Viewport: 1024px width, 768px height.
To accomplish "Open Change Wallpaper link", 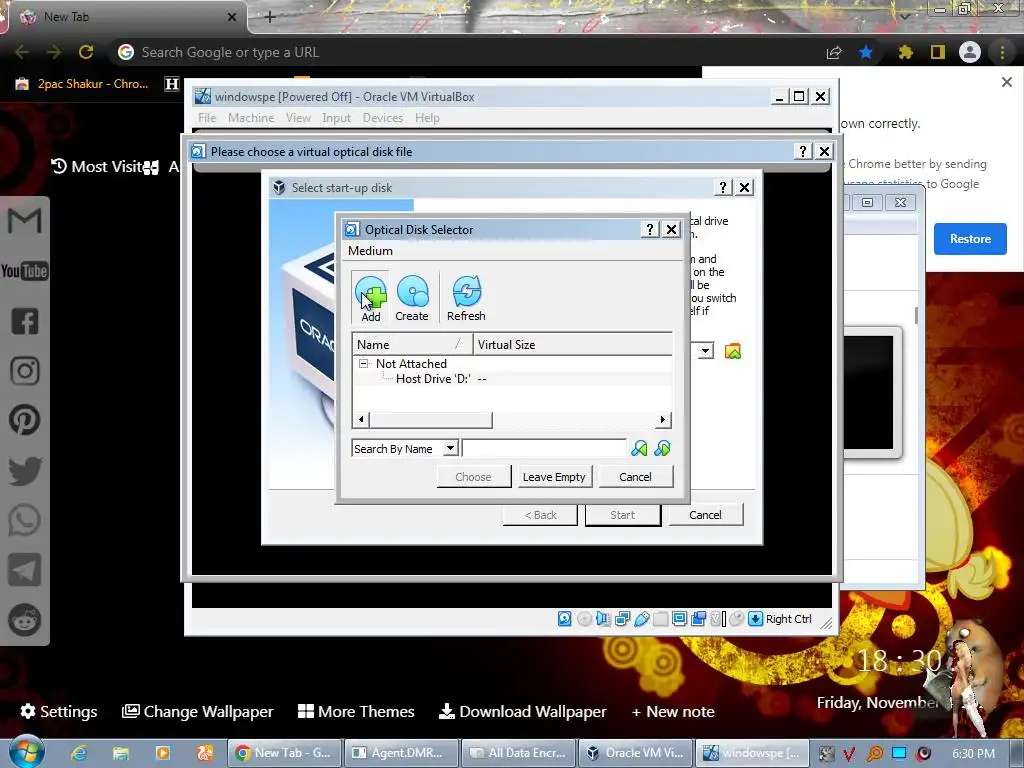I will [x=198, y=711].
